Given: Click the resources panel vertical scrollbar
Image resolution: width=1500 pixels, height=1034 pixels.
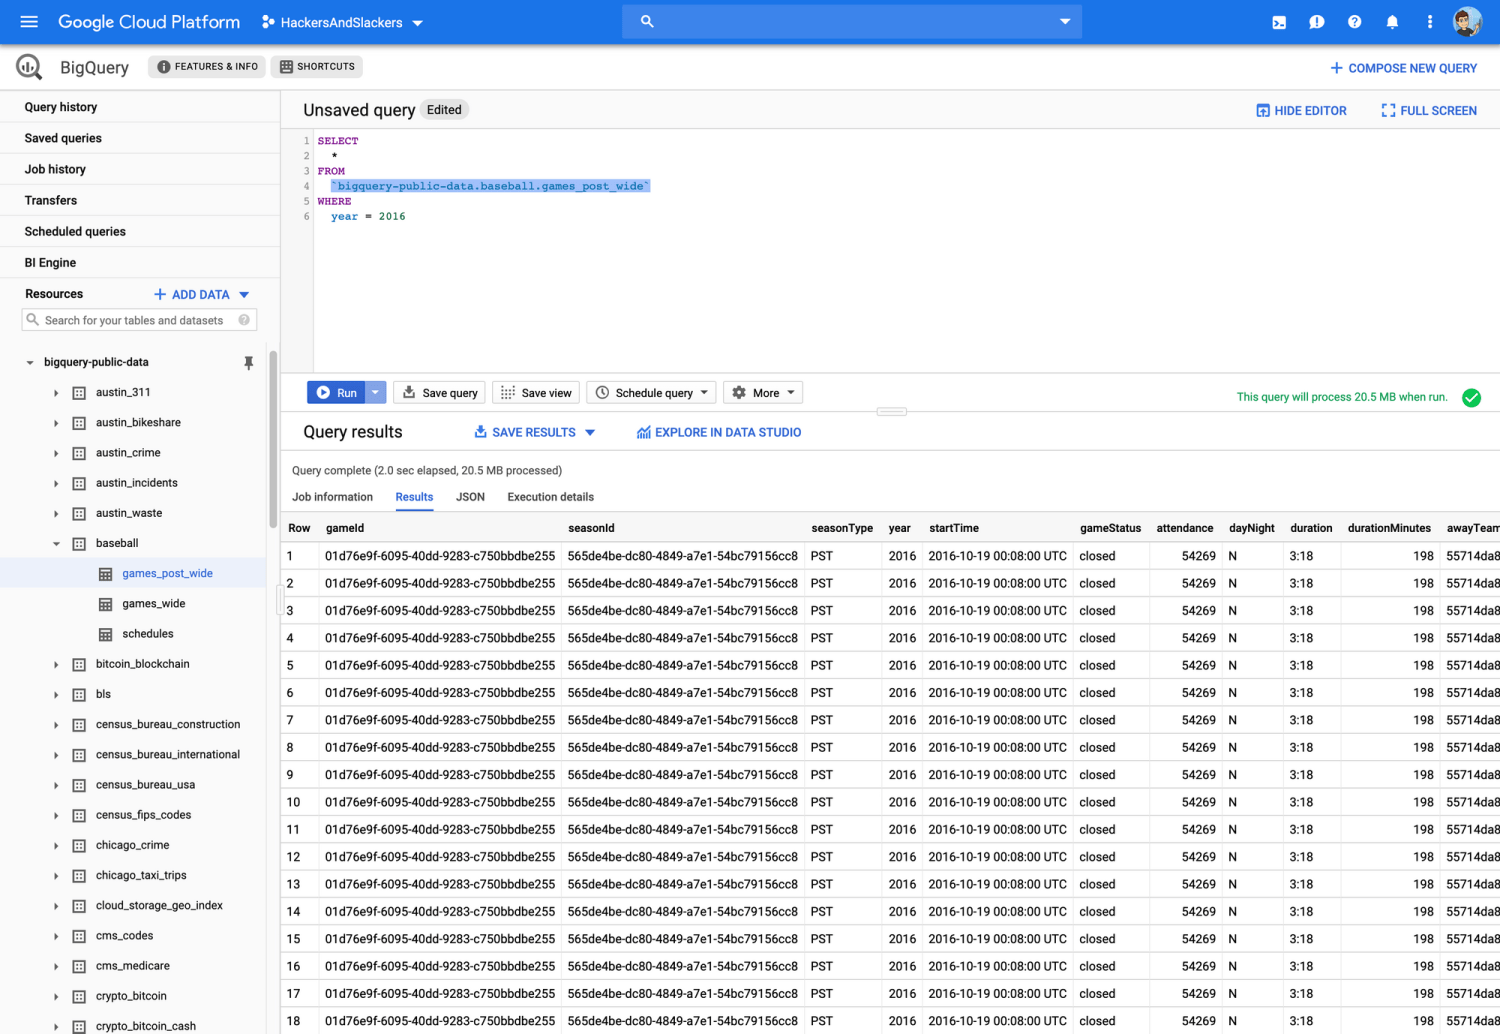Looking at the screenshot, I should click(273, 438).
